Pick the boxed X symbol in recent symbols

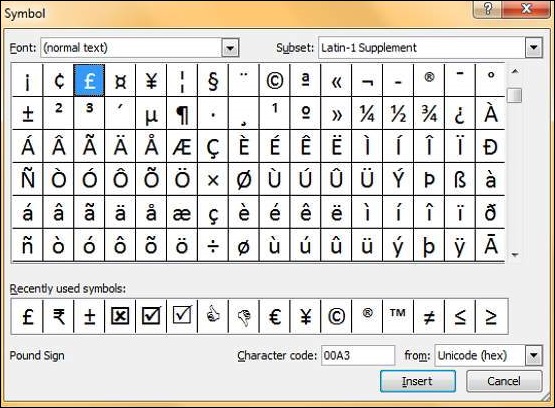tap(120, 316)
